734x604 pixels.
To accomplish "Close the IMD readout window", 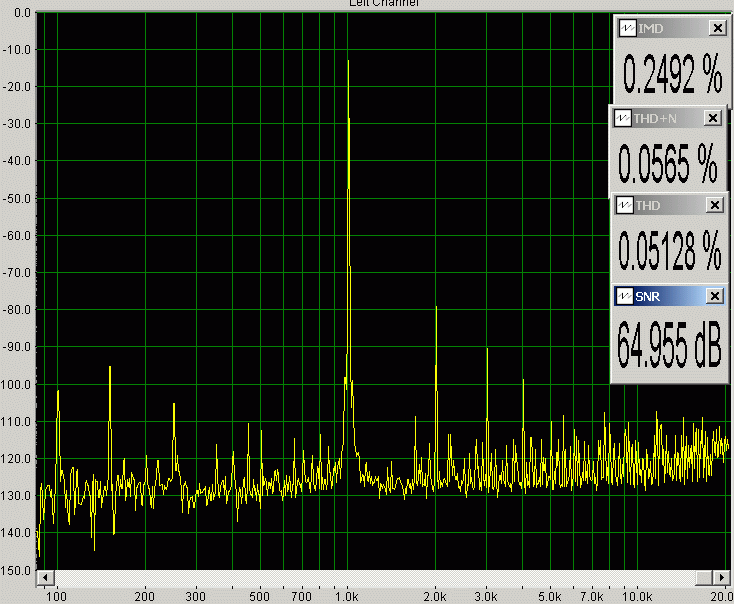I will click(717, 28).
